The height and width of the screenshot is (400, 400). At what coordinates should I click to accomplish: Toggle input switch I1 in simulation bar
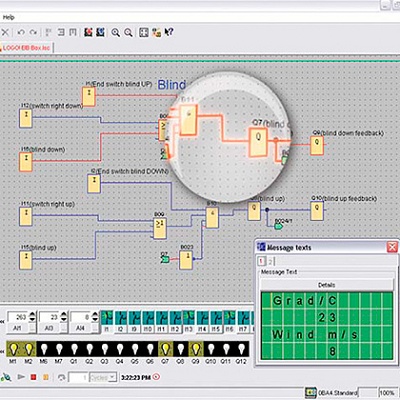coord(107,318)
